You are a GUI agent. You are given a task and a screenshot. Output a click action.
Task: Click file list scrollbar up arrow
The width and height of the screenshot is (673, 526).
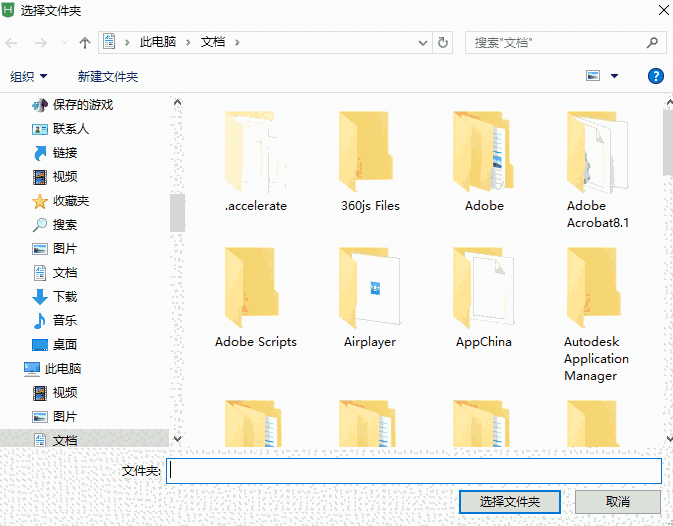click(x=669, y=103)
